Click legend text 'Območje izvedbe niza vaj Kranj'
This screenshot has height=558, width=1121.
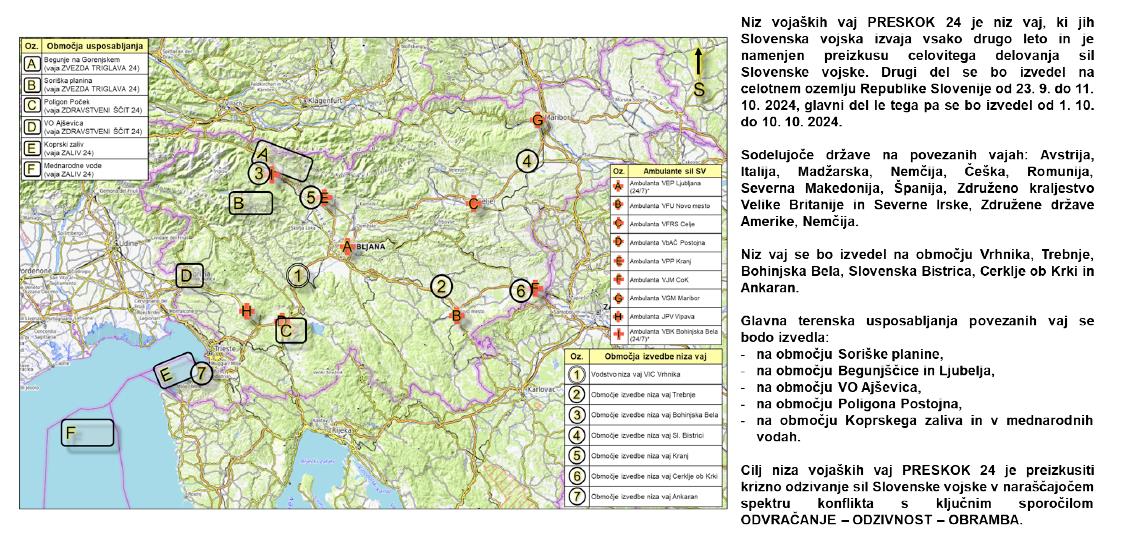click(x=640, y=456)
